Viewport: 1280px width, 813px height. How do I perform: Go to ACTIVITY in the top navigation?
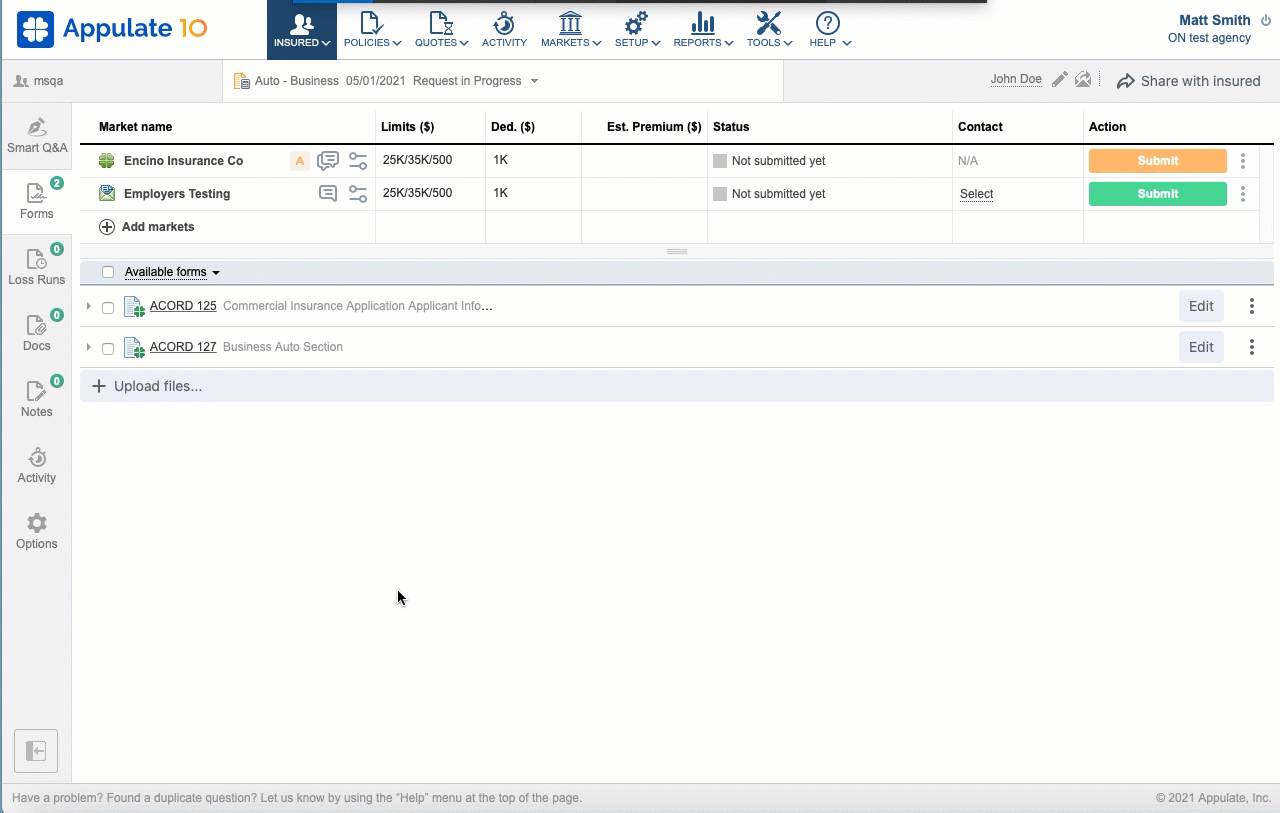pyautogui.click(x=504, y=30)
